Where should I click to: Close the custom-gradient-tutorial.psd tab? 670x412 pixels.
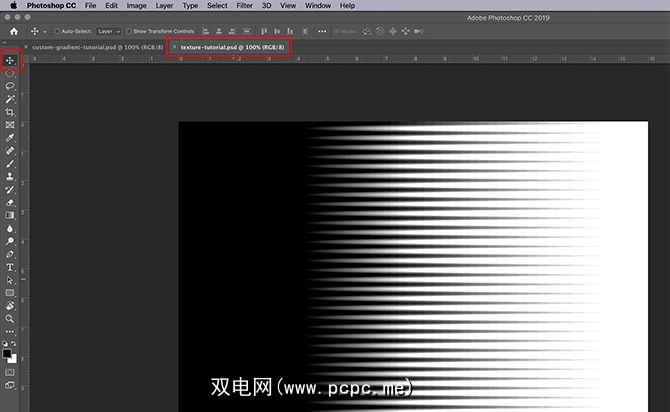26,47
